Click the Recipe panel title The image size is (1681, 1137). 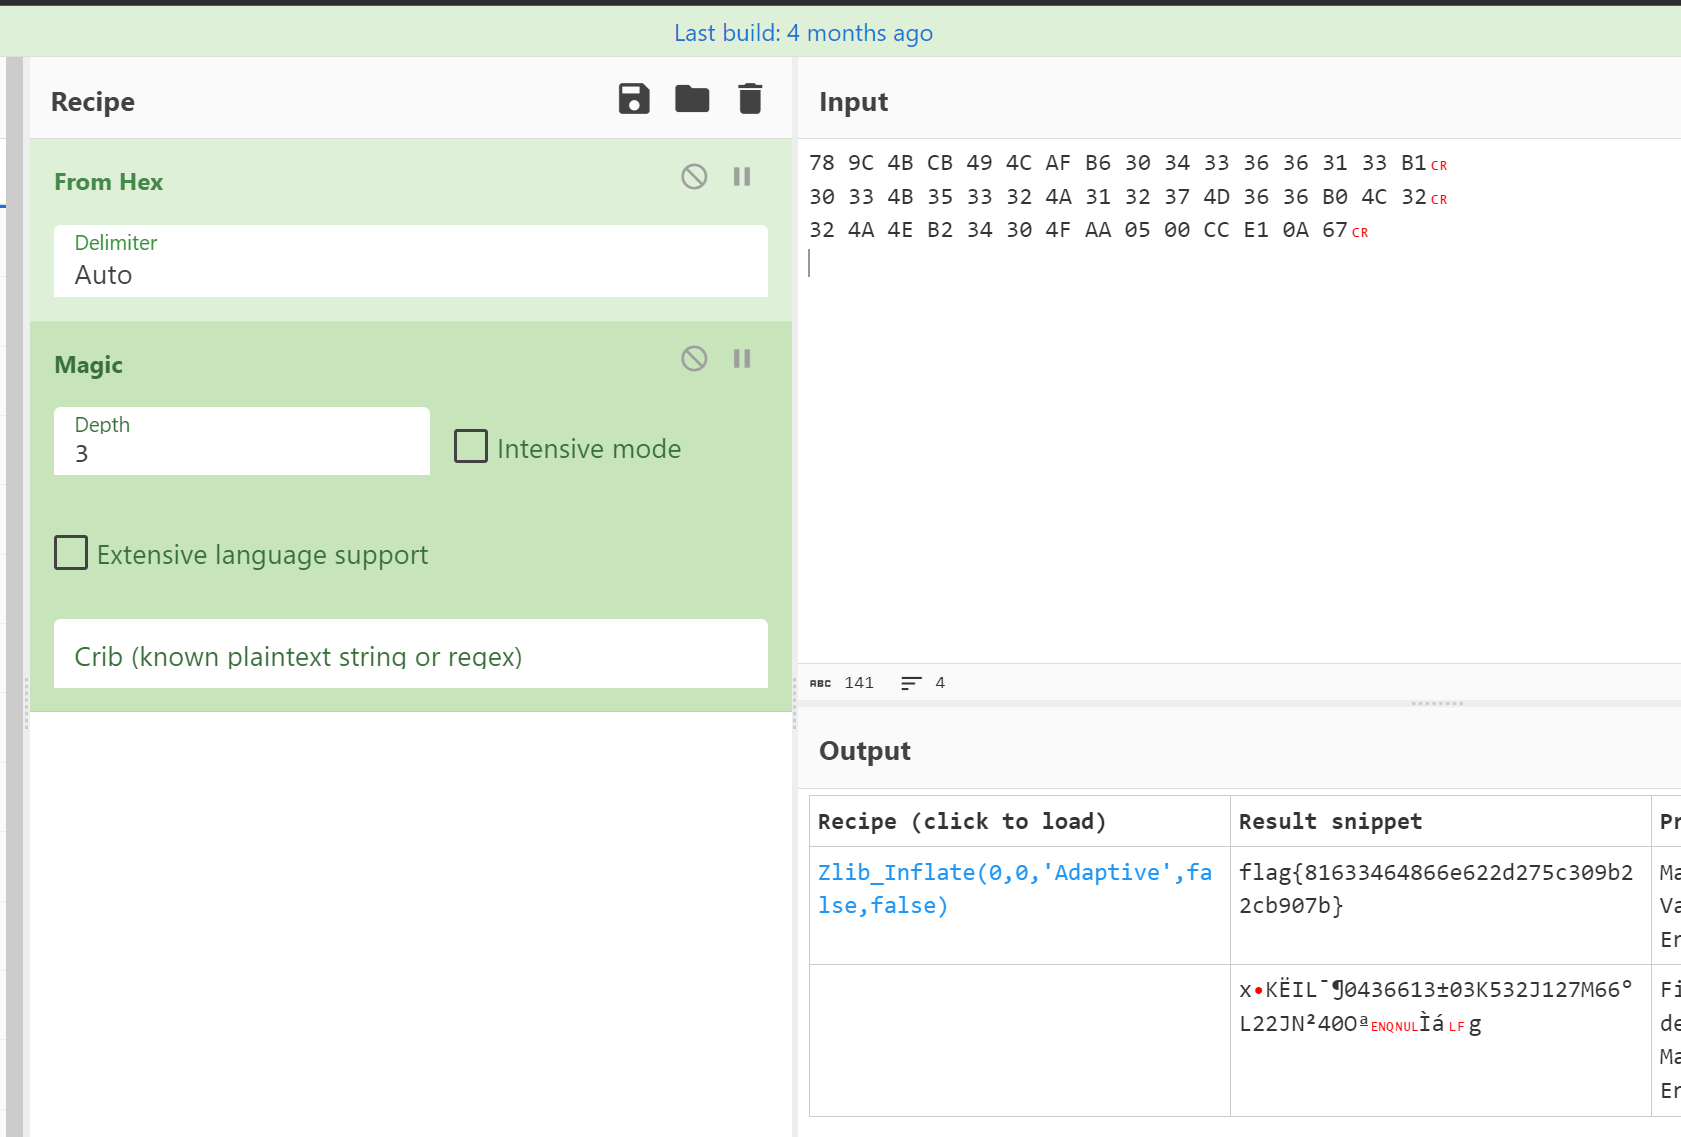click(x=93, y=102)
